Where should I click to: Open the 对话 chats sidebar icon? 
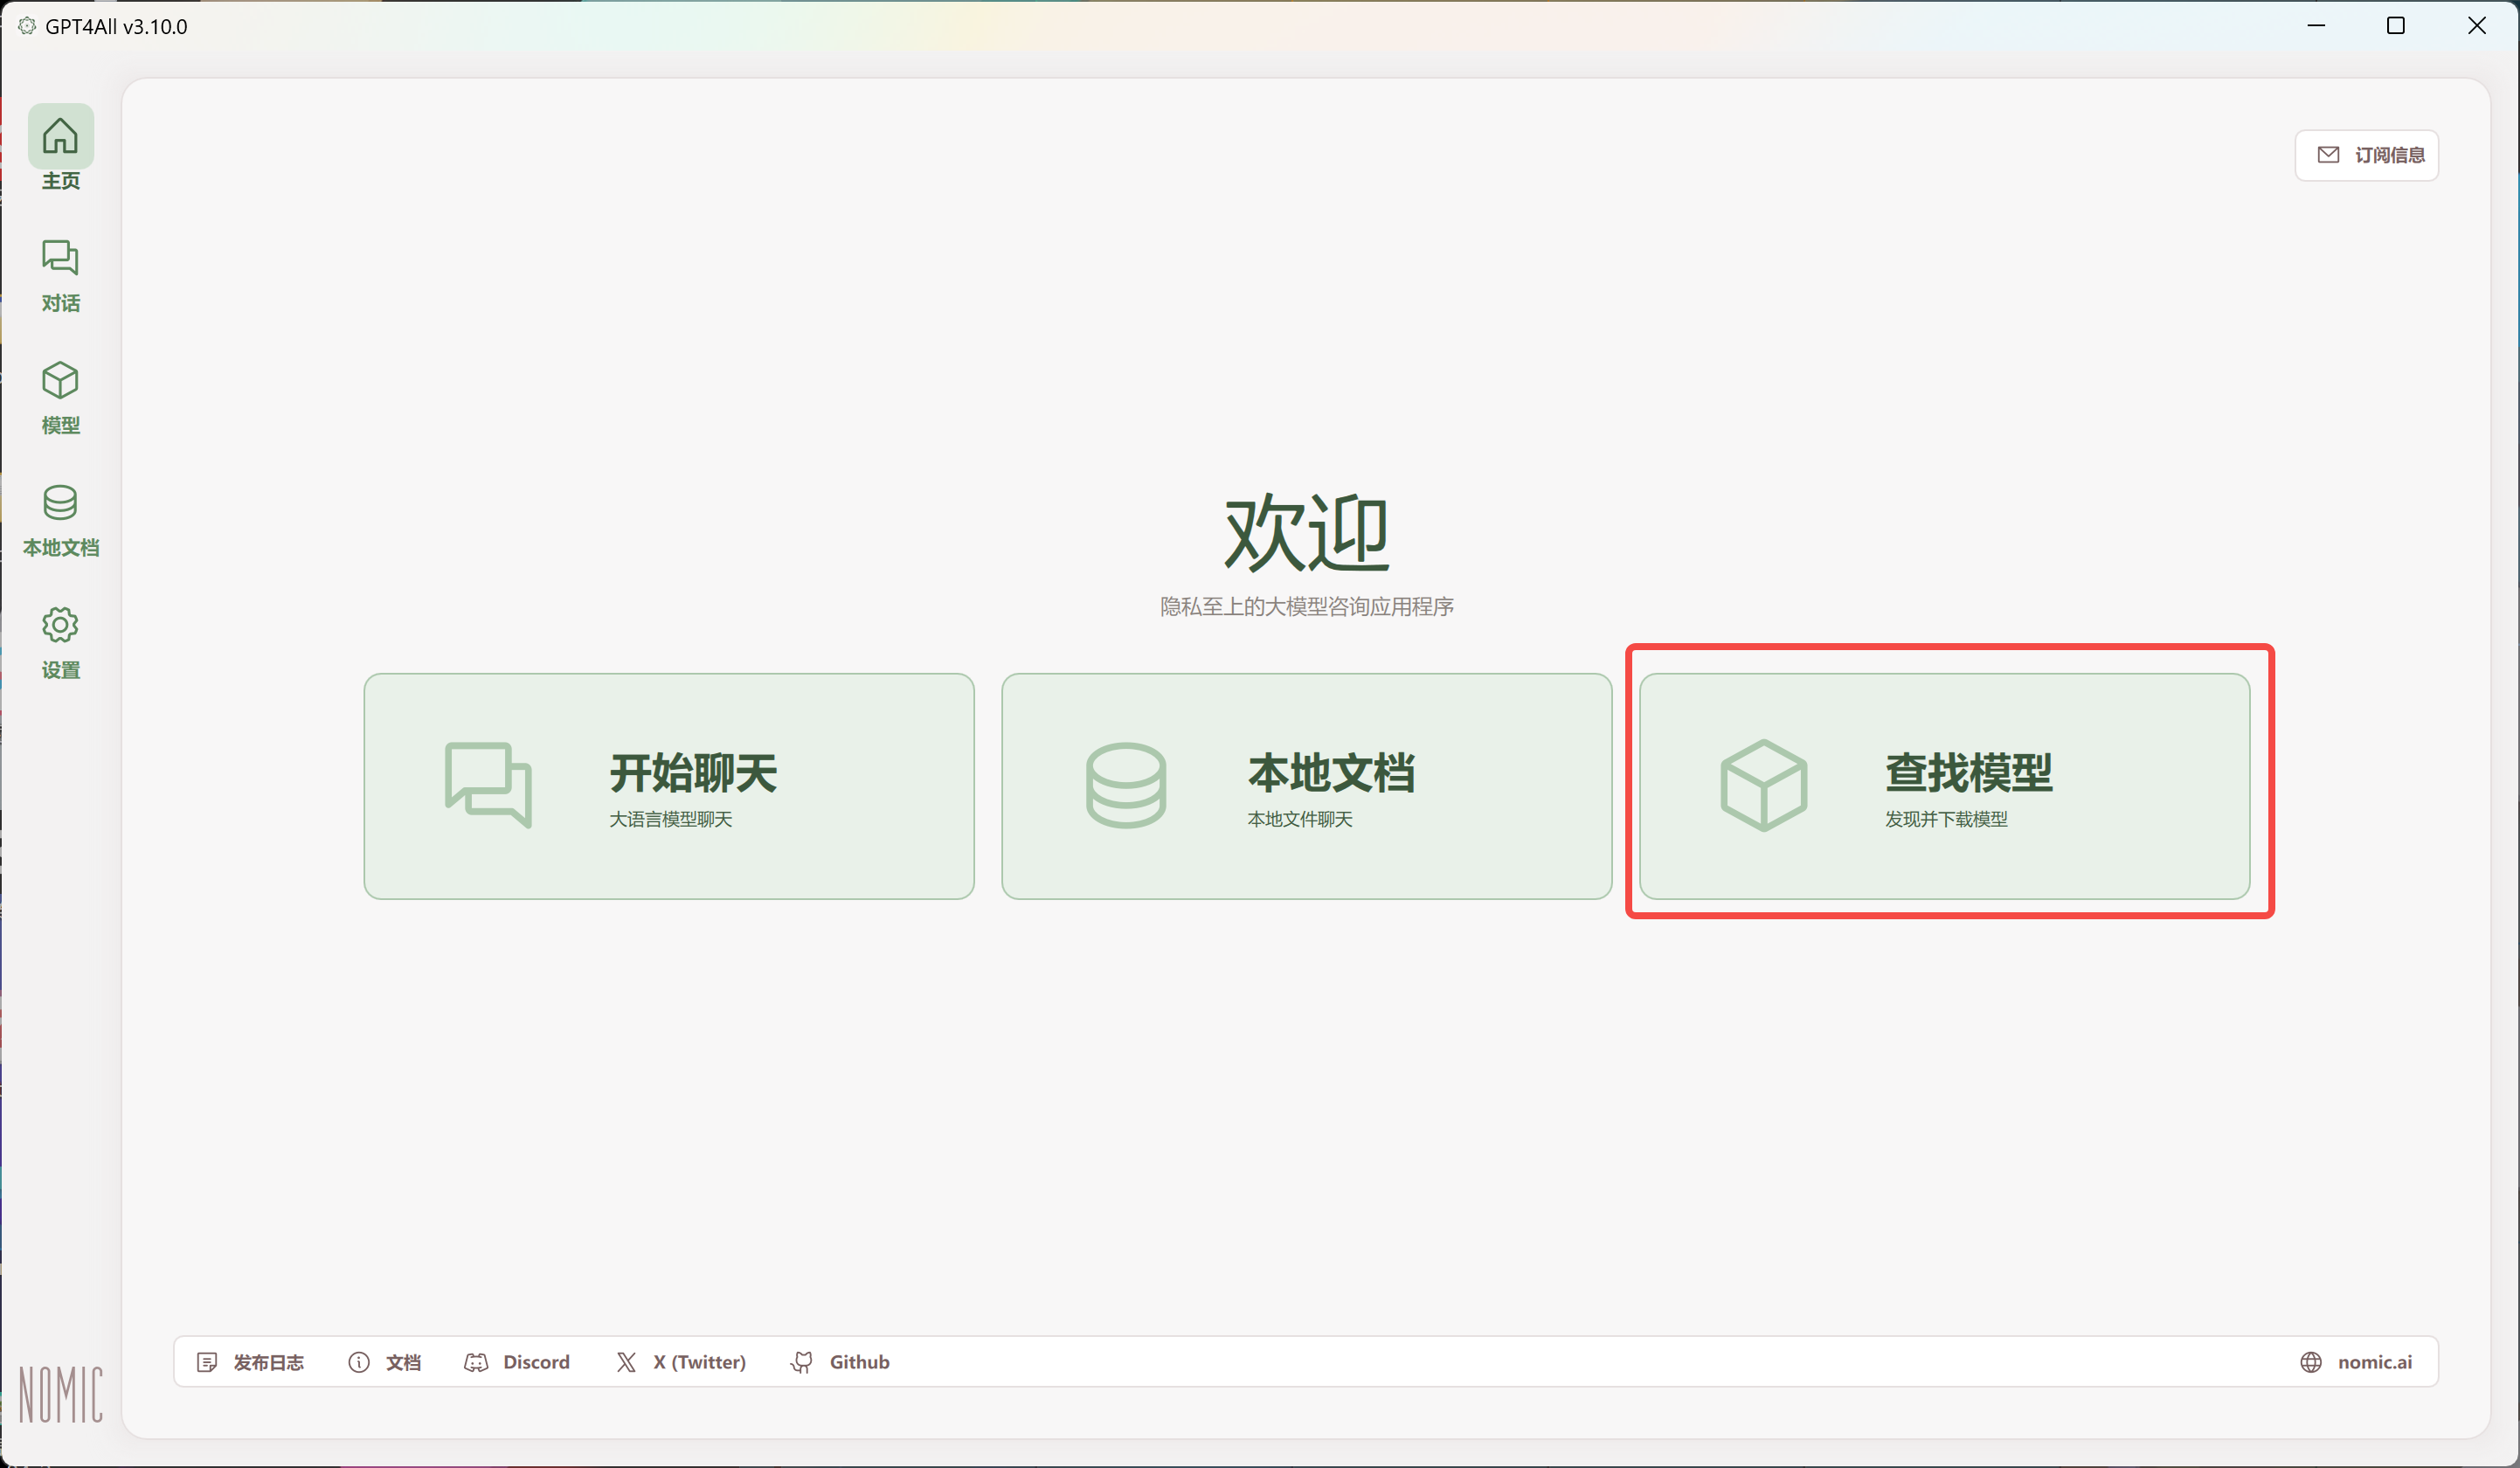[x=60, y=258]
